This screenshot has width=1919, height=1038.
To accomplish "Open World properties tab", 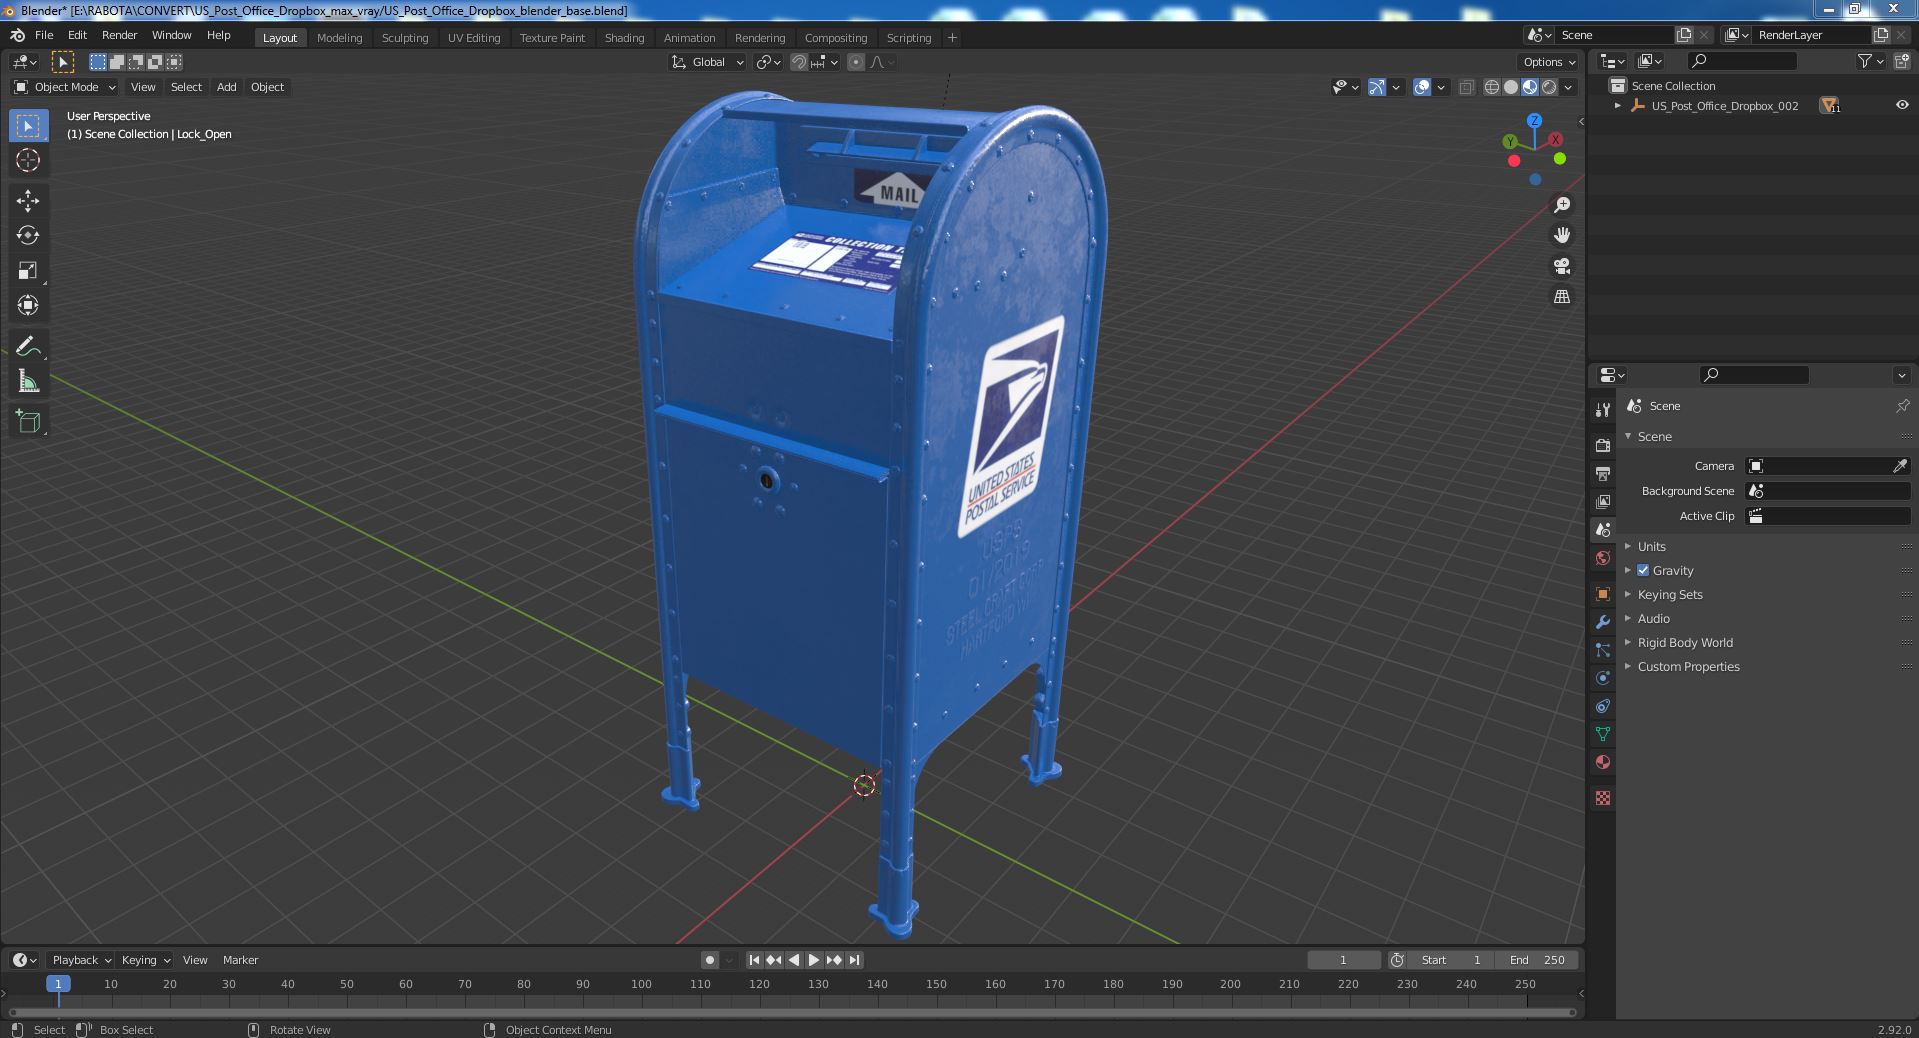I will (1603, 558).
